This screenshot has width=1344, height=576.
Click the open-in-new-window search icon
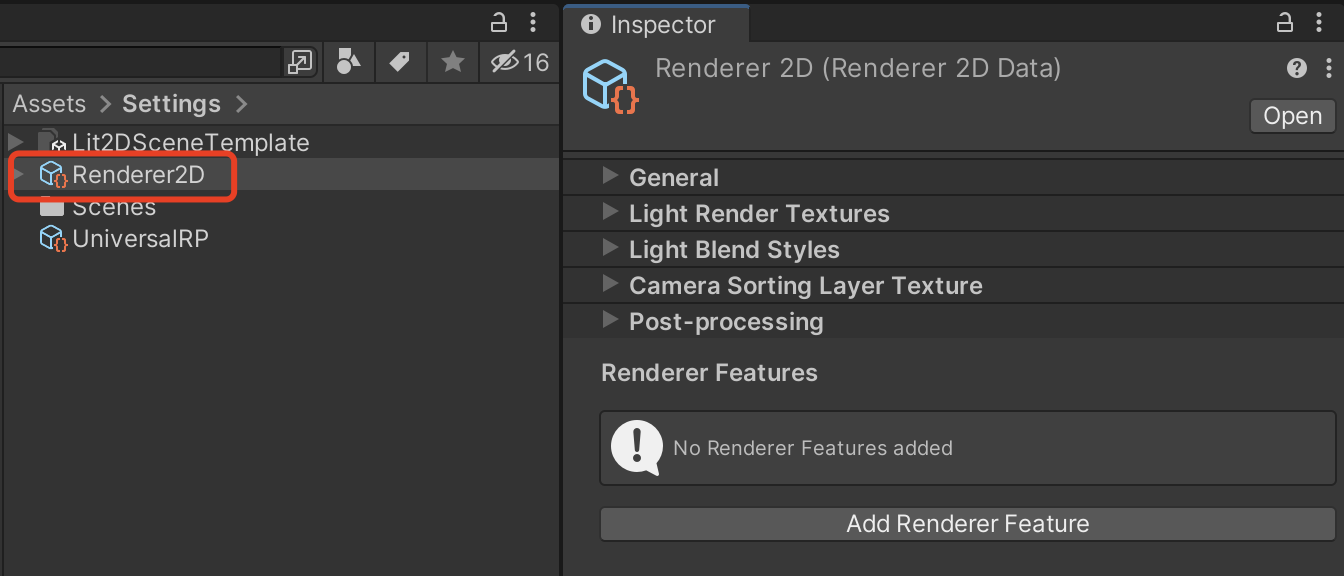pyautogui.click(x=299, y=62)
